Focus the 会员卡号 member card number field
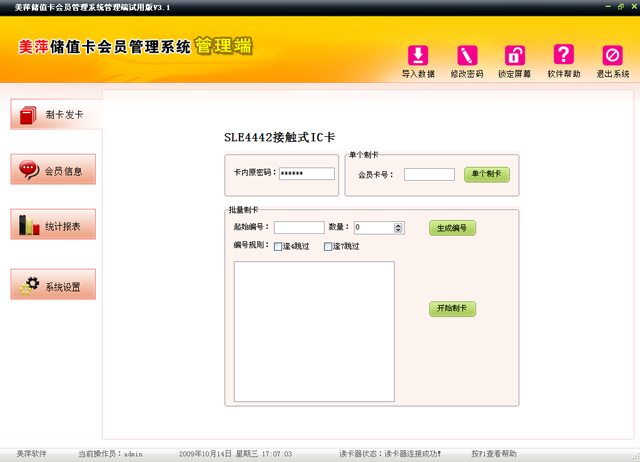640x462 pixels. 429,174
